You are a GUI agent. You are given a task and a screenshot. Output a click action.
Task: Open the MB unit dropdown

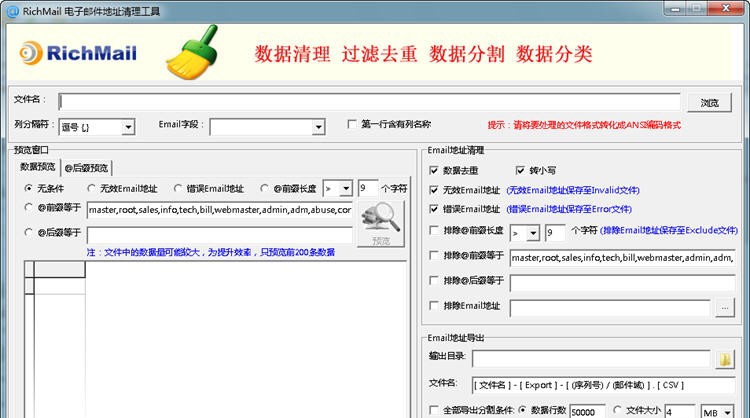(x=728, y=412)
